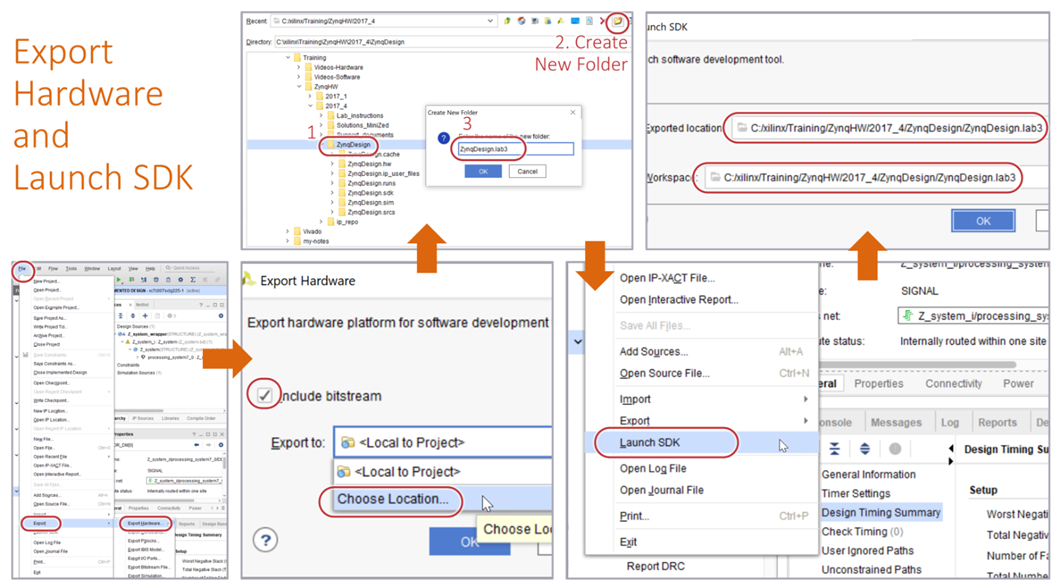The image size is (1060, 588).
Task: Choose Open IP-XACT File... in enlarged menu
Action: tap(702, 278)
